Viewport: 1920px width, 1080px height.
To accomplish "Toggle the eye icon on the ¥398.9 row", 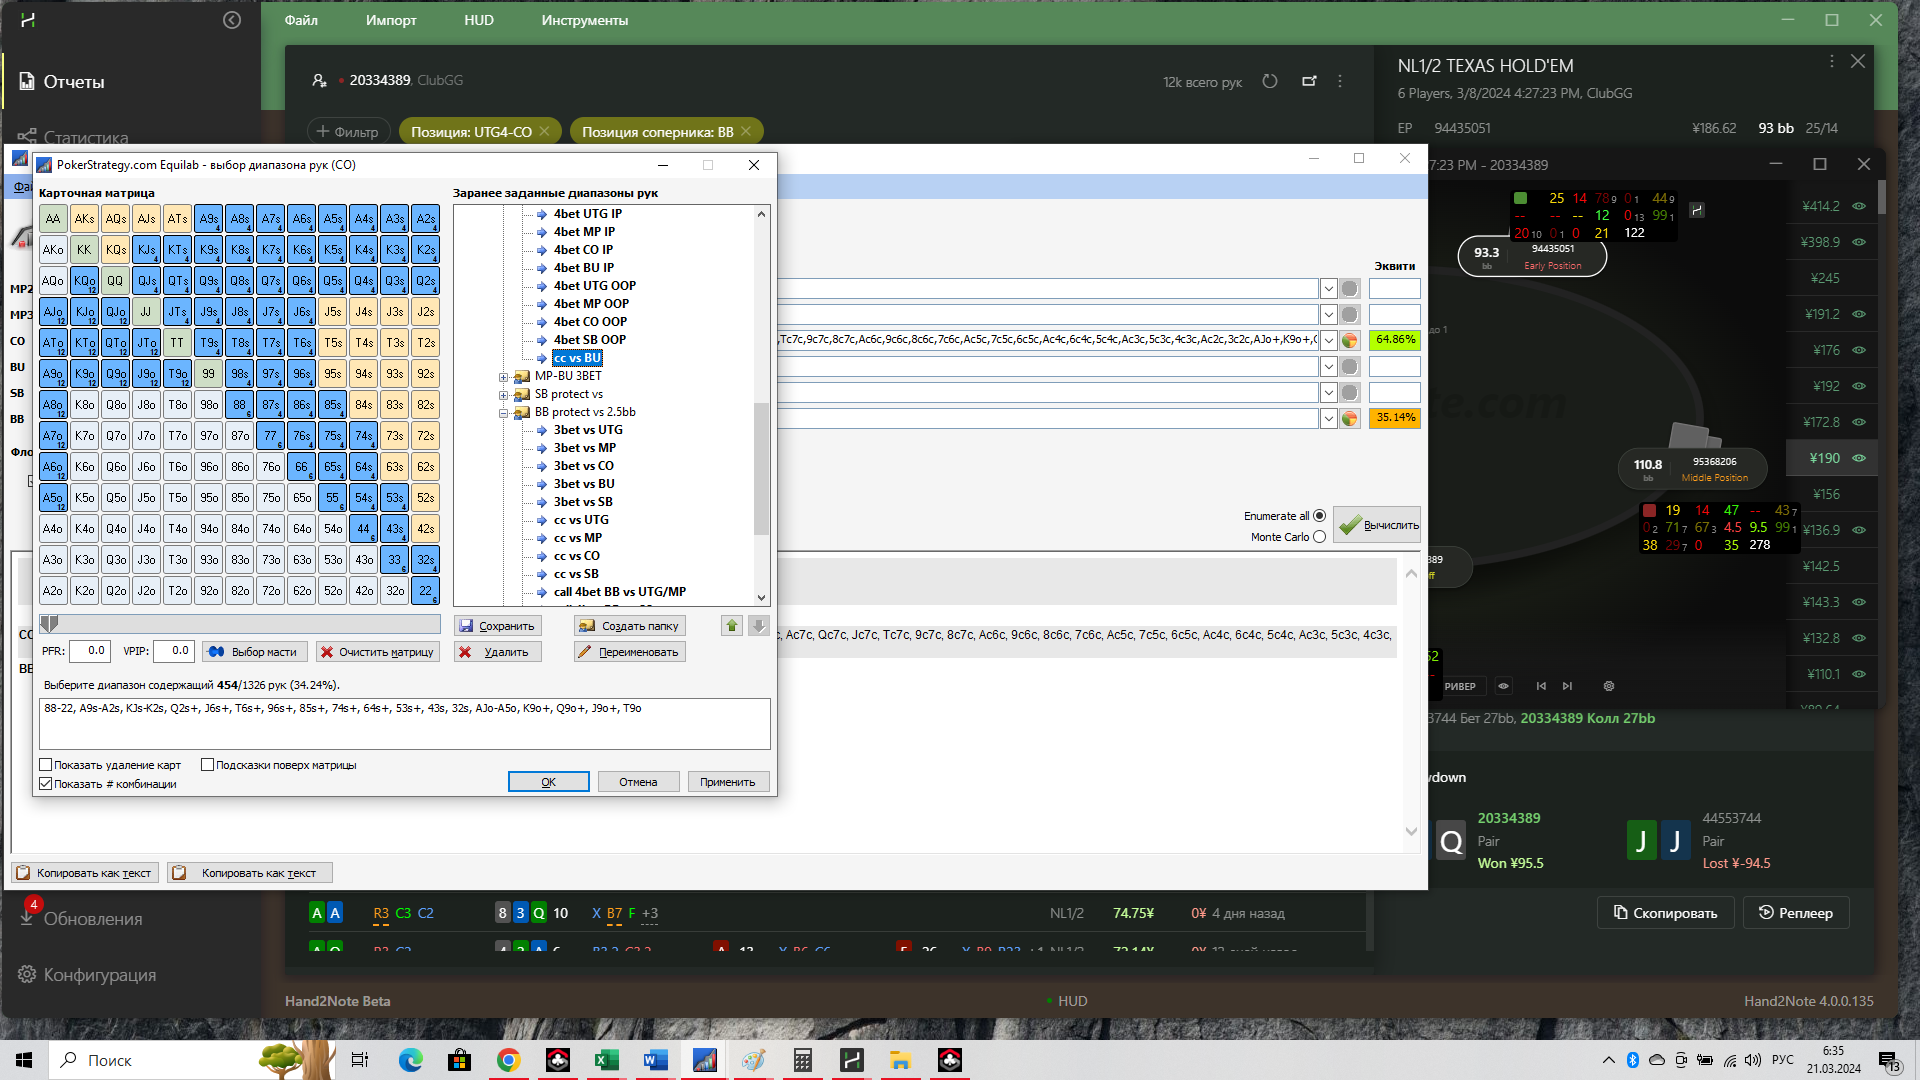I will point(1859,242).
